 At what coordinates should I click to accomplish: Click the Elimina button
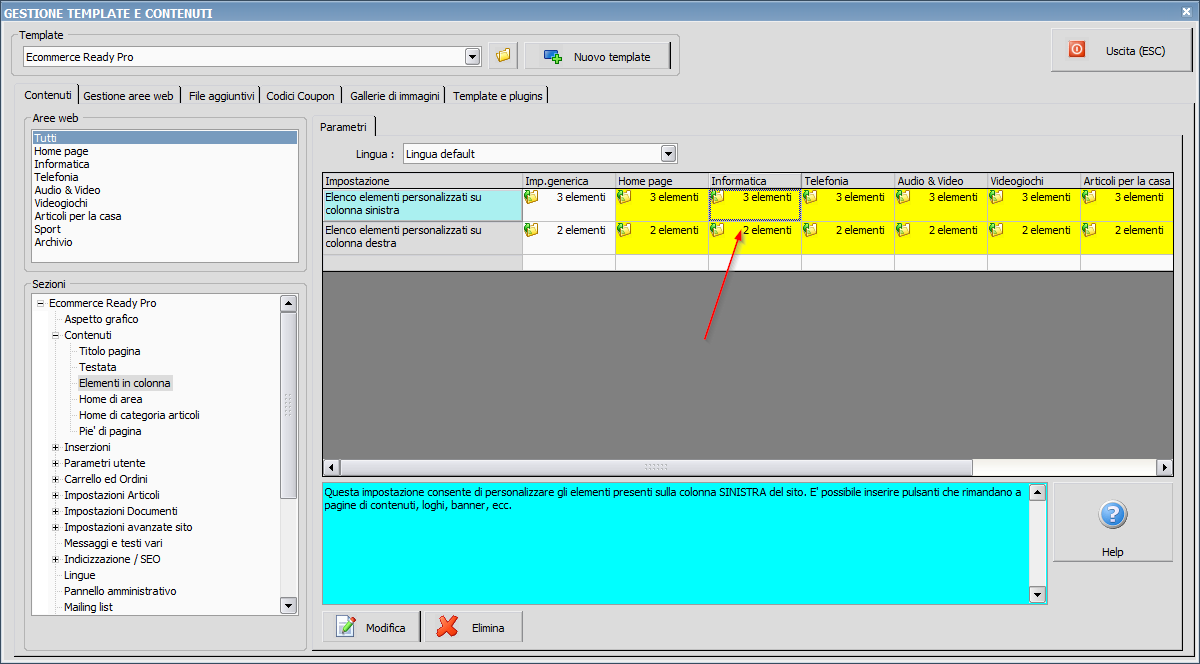(x=473, y=627)
